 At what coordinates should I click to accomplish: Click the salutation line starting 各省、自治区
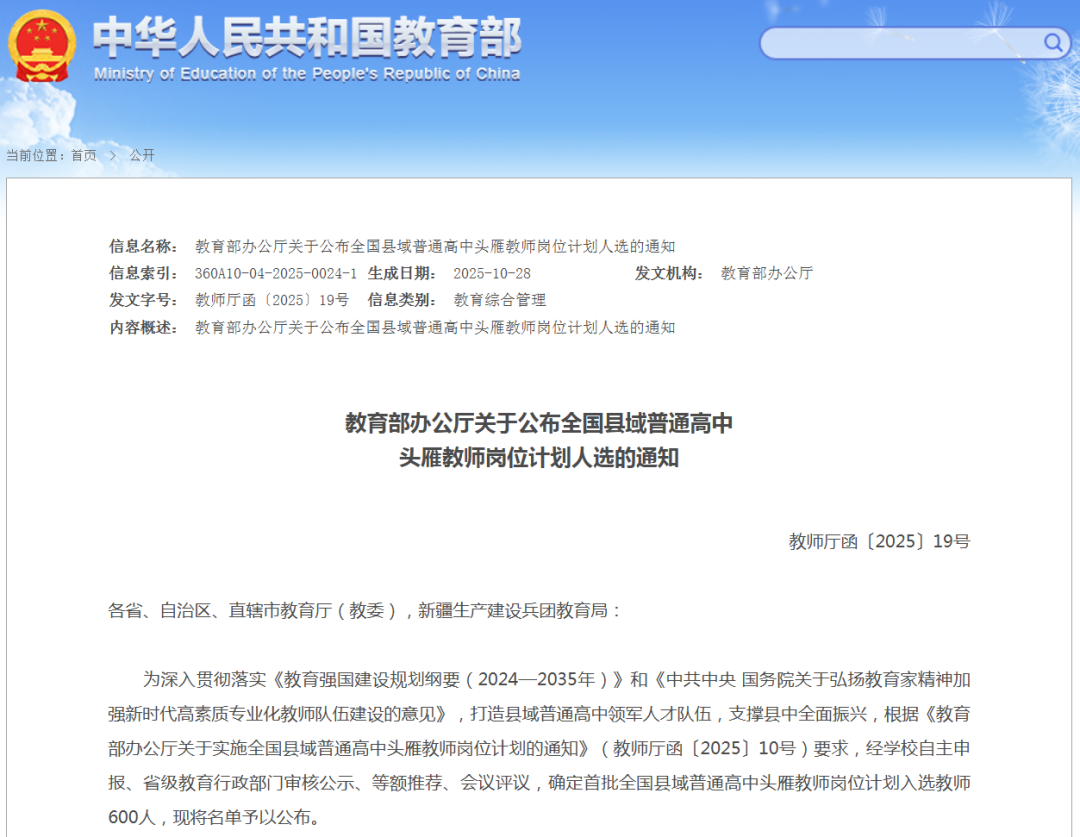[365, 610]
